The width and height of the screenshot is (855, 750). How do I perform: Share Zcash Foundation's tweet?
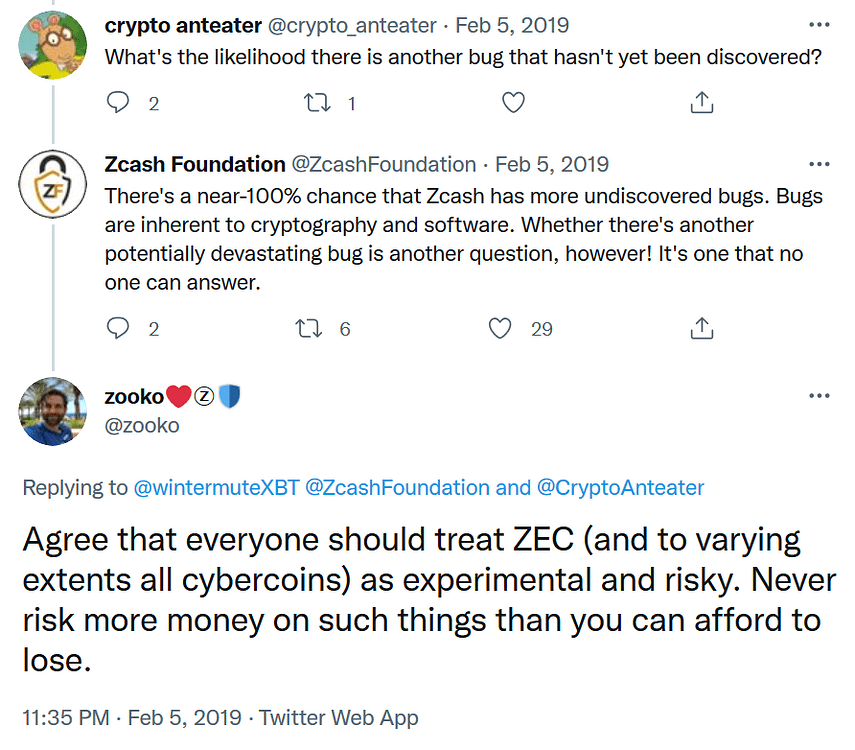pyautogui.click(x=702, y=328)
